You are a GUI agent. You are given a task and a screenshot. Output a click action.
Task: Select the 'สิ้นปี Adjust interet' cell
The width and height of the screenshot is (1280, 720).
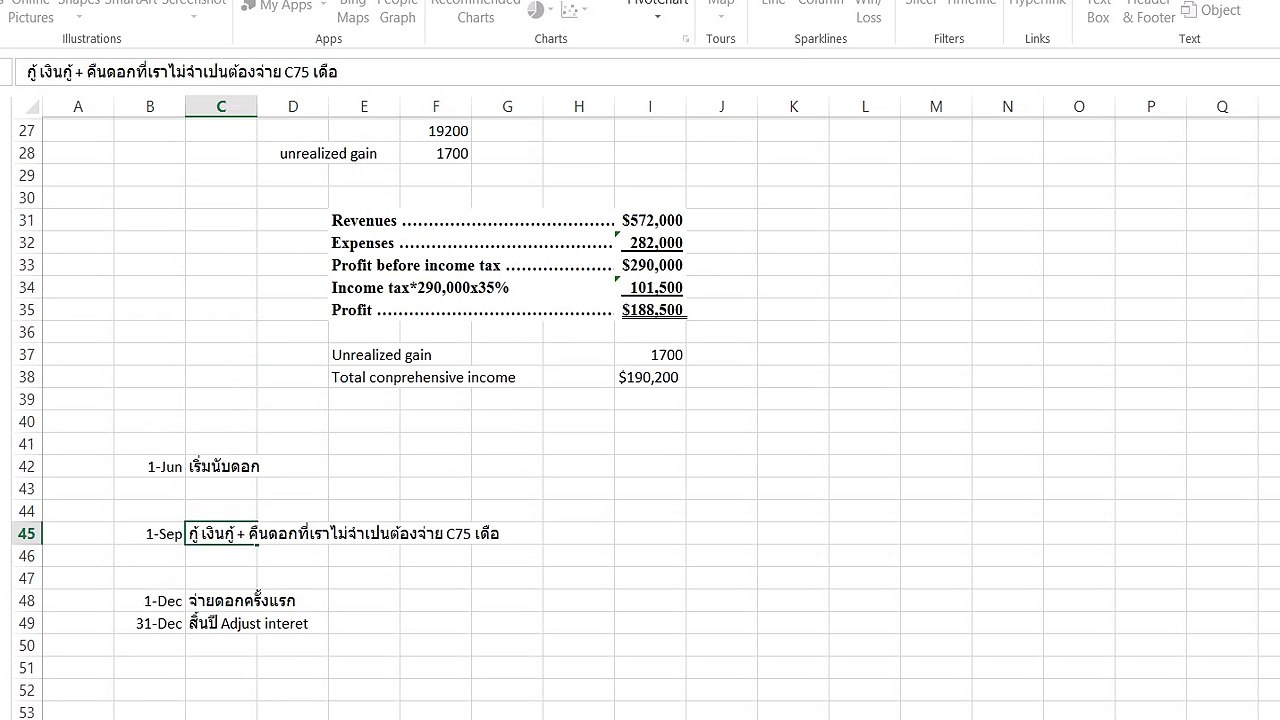(248, 624)
